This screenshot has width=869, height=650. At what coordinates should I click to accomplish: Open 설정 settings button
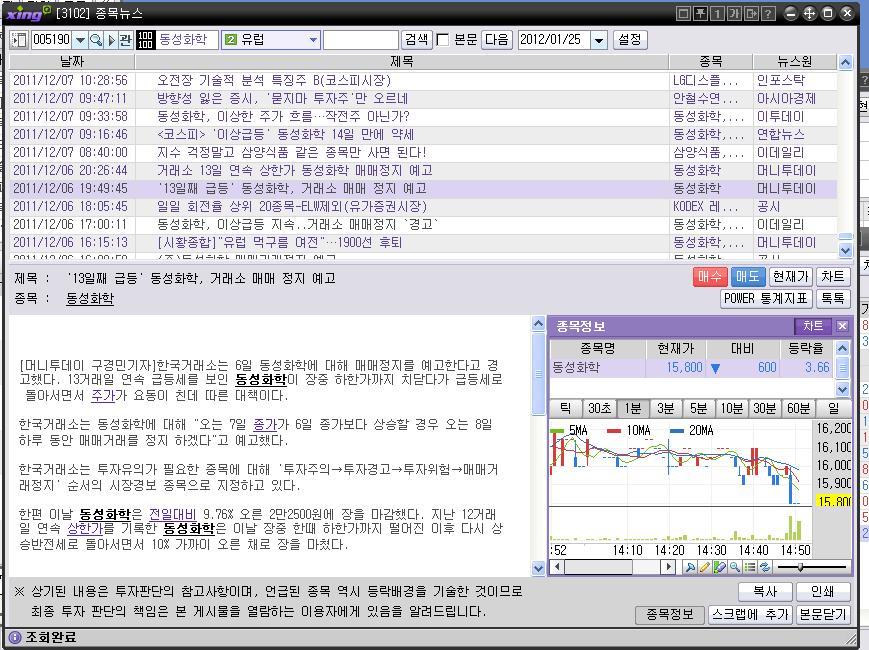(630, 39)
